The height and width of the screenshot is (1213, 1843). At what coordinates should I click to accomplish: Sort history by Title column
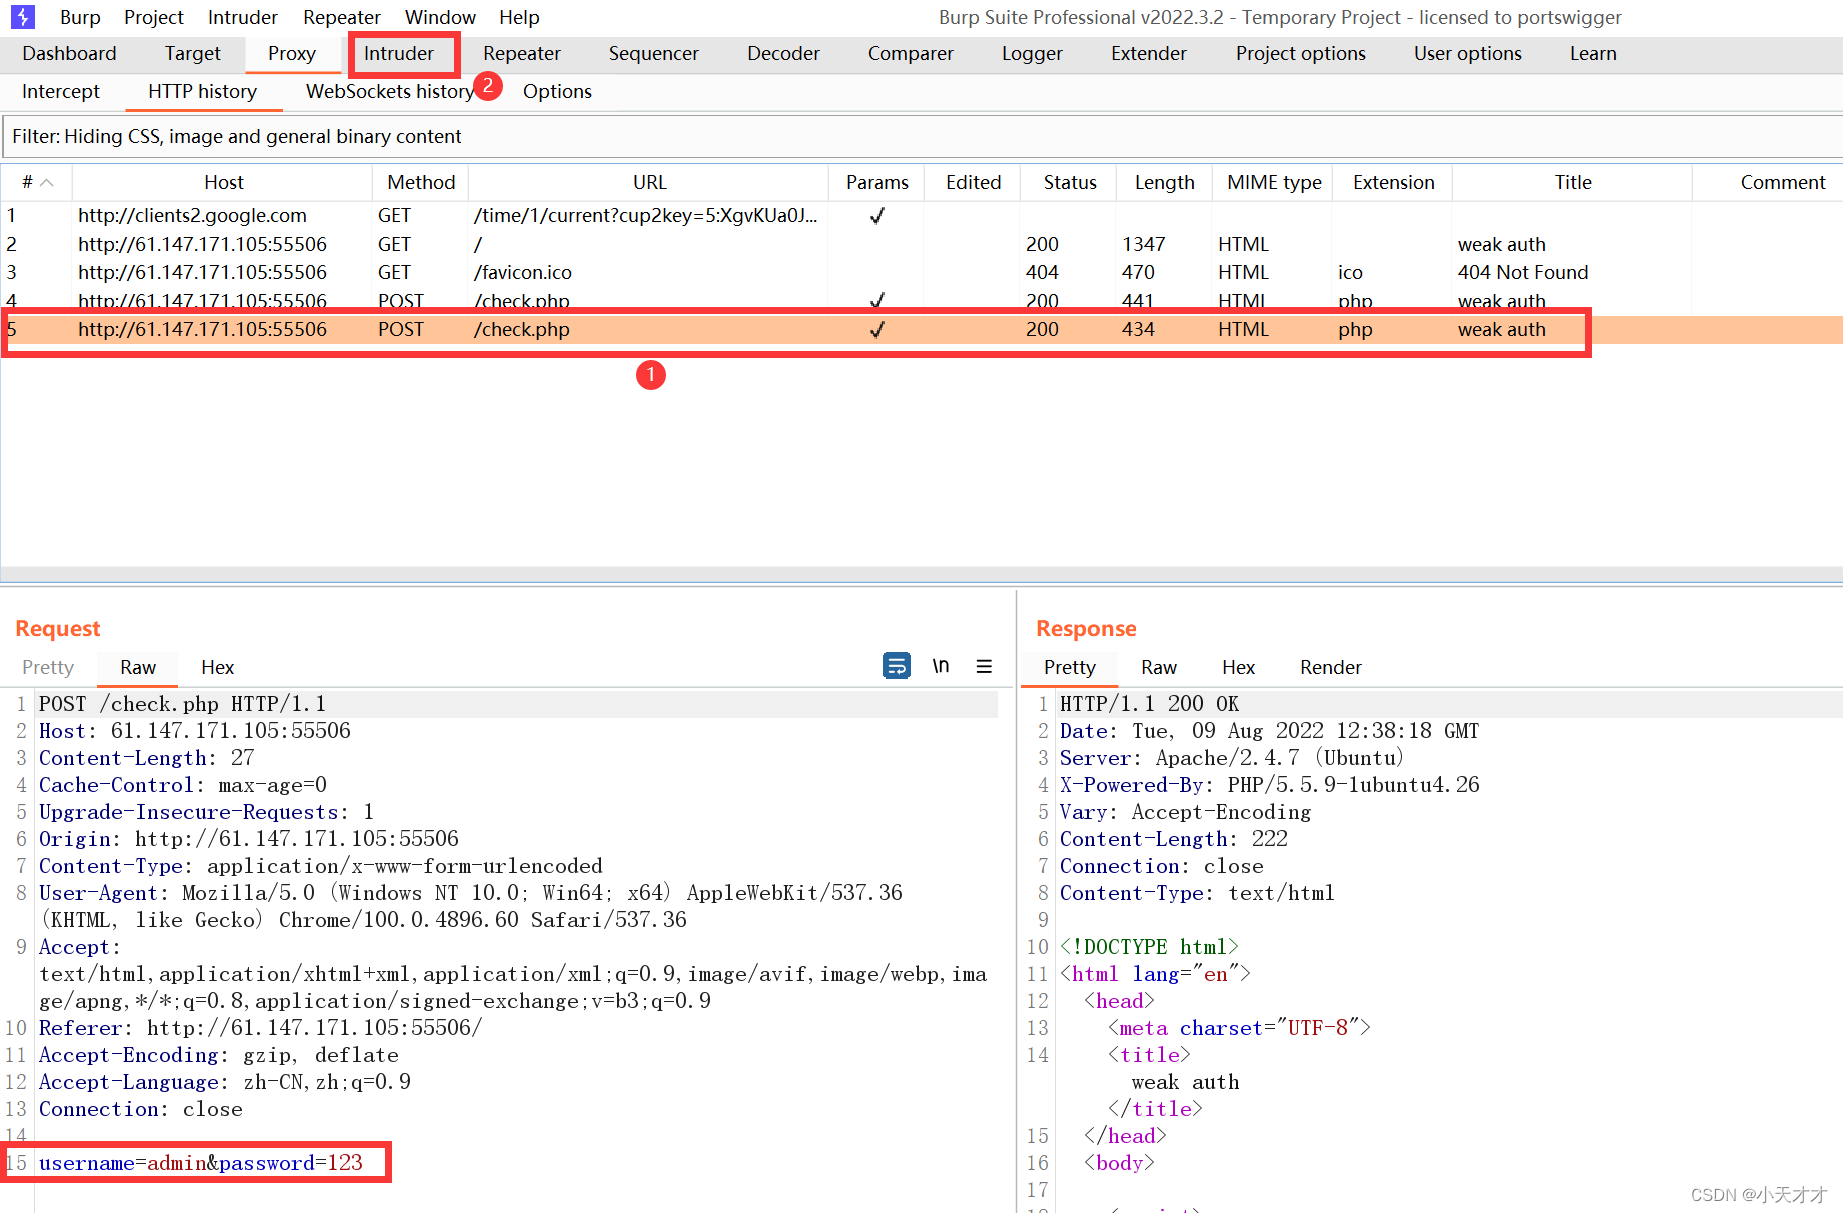1573,182
